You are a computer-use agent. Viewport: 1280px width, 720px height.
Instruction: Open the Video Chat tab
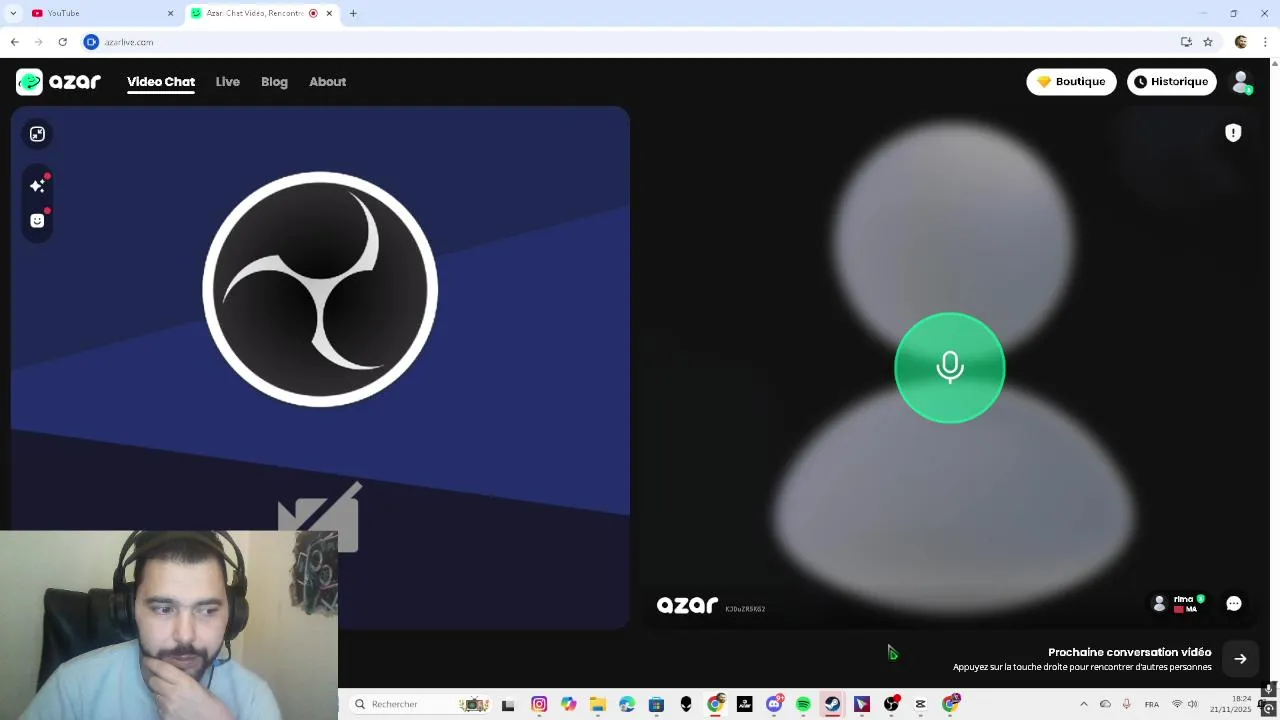(x=161, y=82)
